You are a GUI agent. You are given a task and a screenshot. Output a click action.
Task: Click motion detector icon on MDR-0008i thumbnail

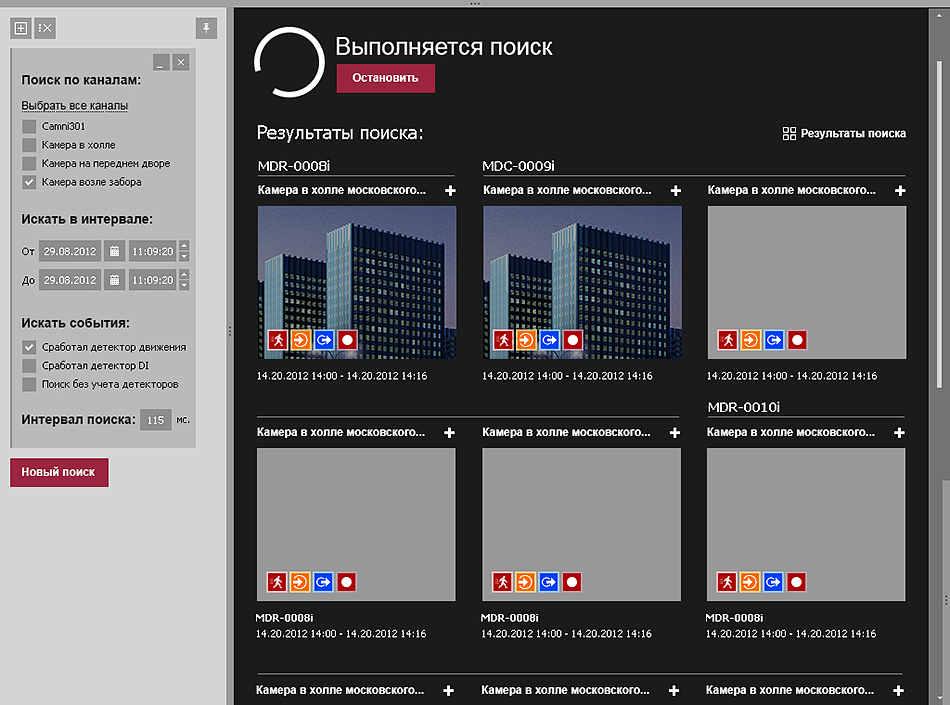tap(277, 340)
